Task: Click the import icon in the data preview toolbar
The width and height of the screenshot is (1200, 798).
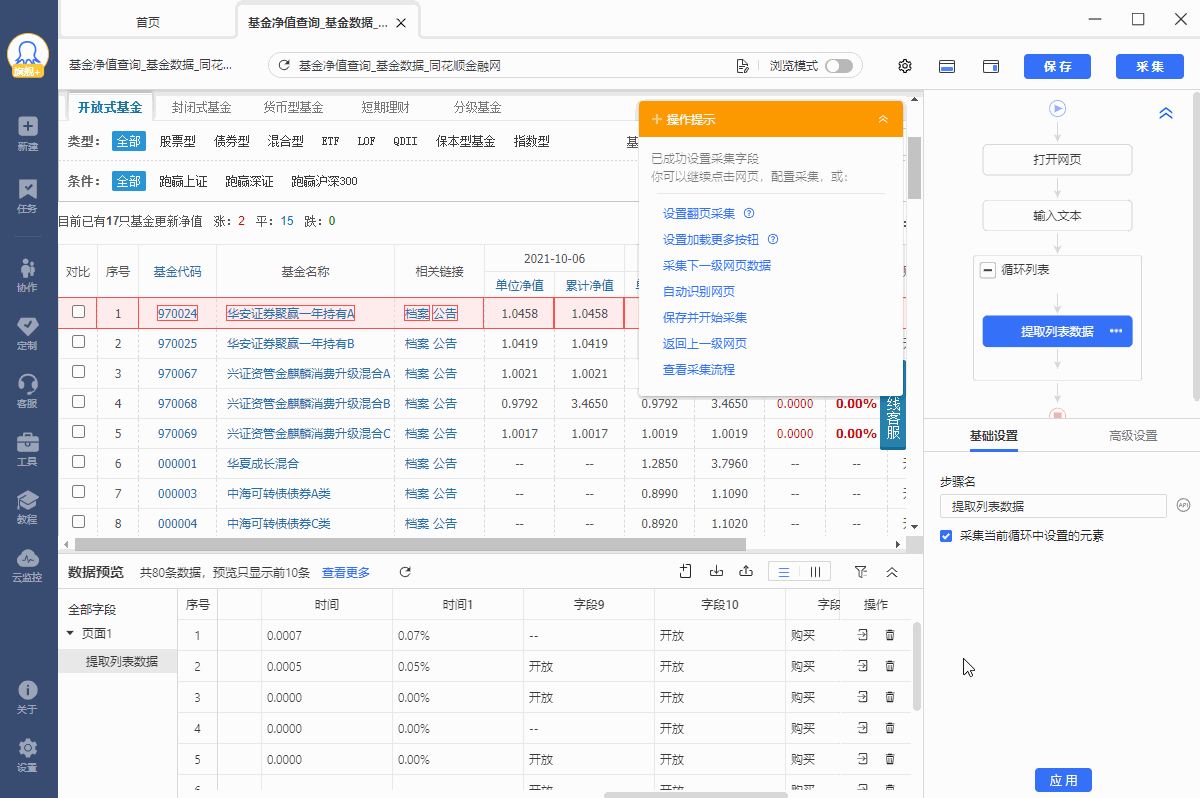Action: point(716,572)
